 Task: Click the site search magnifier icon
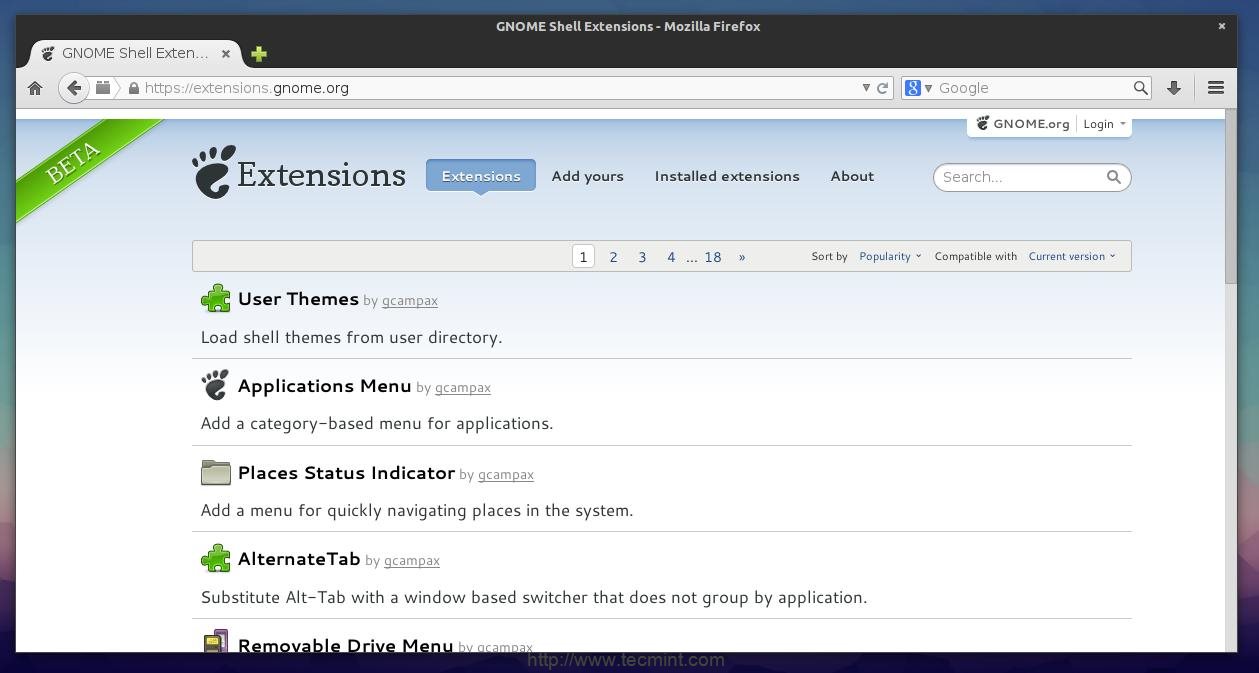pos(1113,177)
